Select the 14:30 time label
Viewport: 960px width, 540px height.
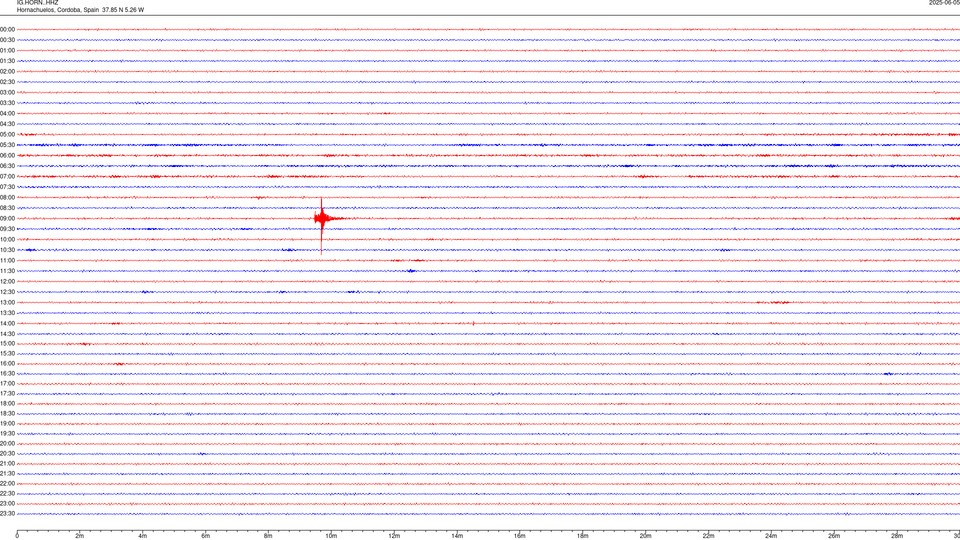[x=7, y=334]
